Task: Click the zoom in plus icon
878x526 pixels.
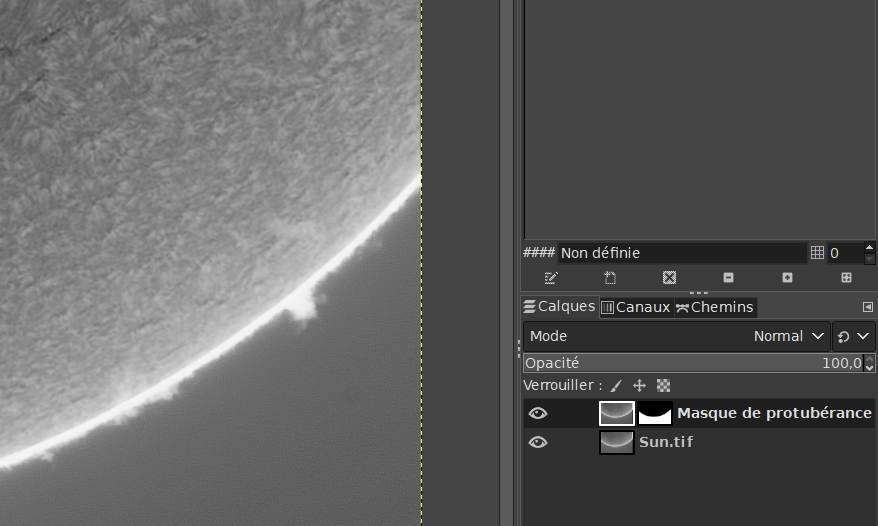Action: pos(787,277)
